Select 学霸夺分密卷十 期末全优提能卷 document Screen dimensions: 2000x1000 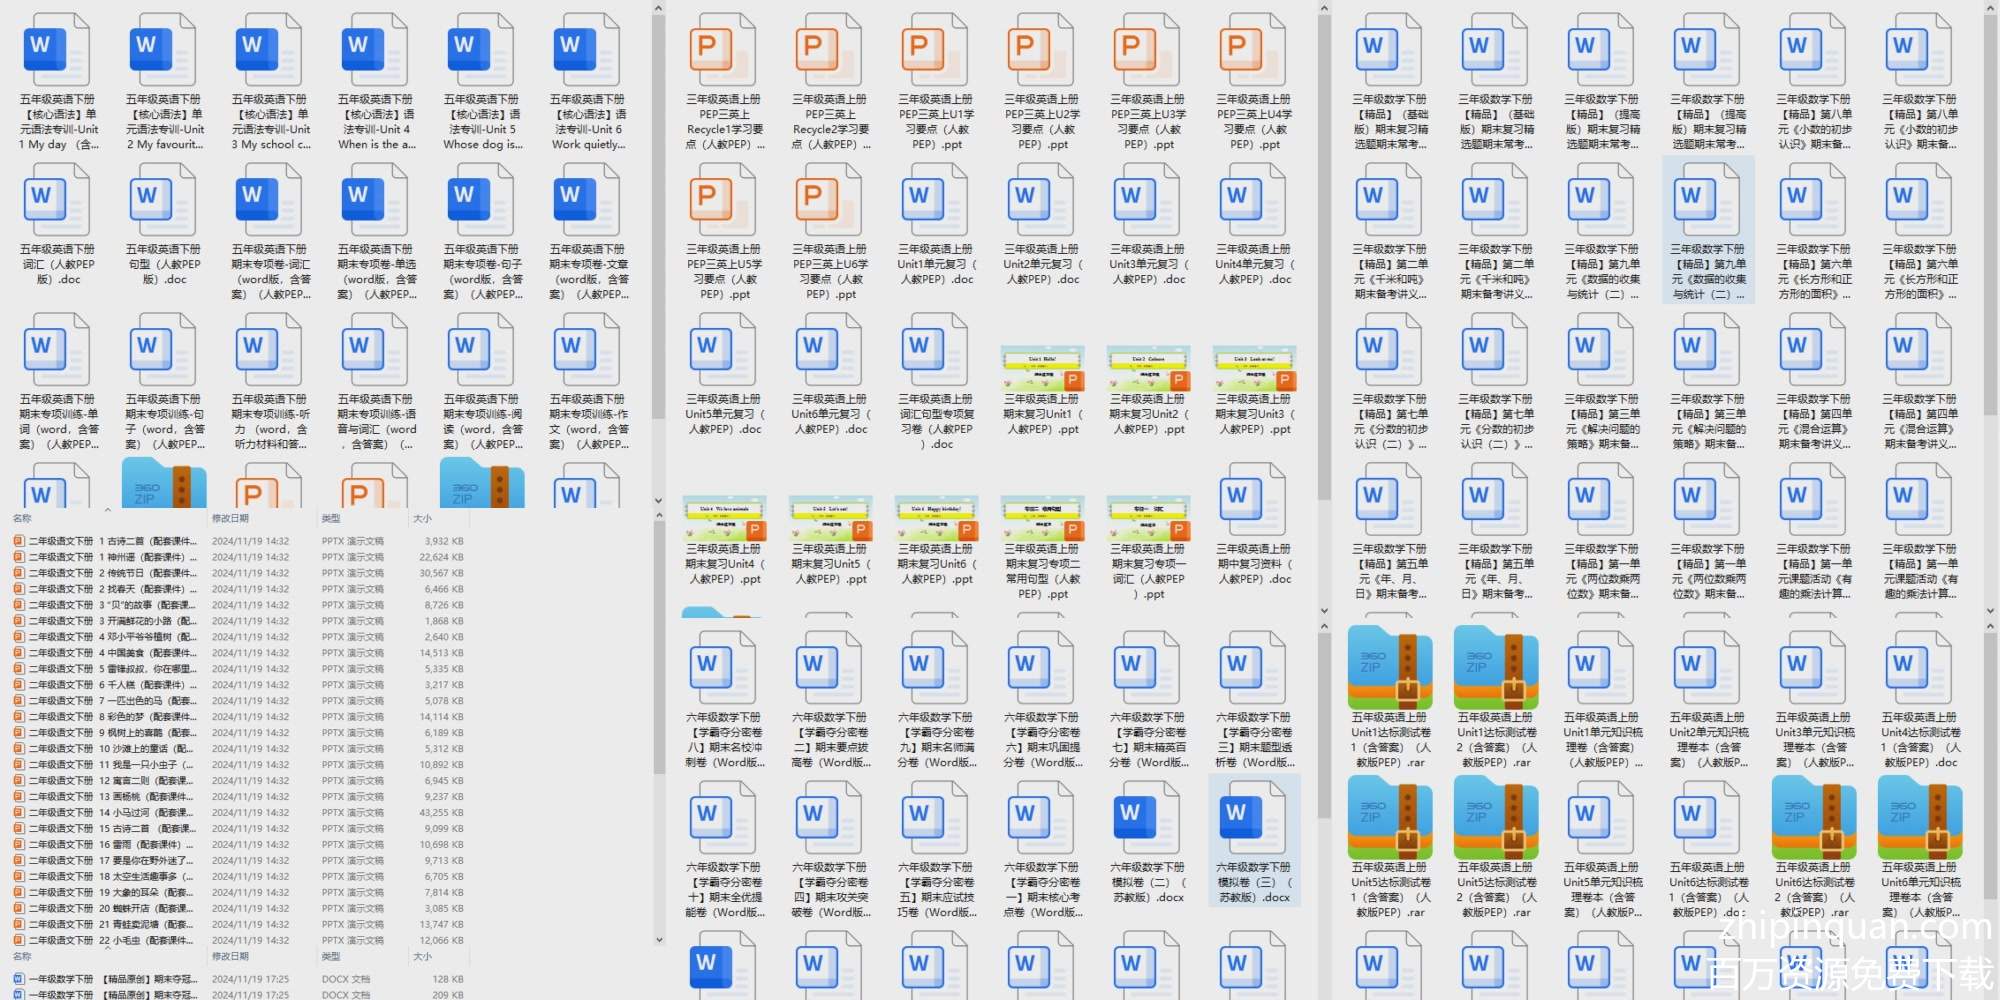(x=724, y=849)
